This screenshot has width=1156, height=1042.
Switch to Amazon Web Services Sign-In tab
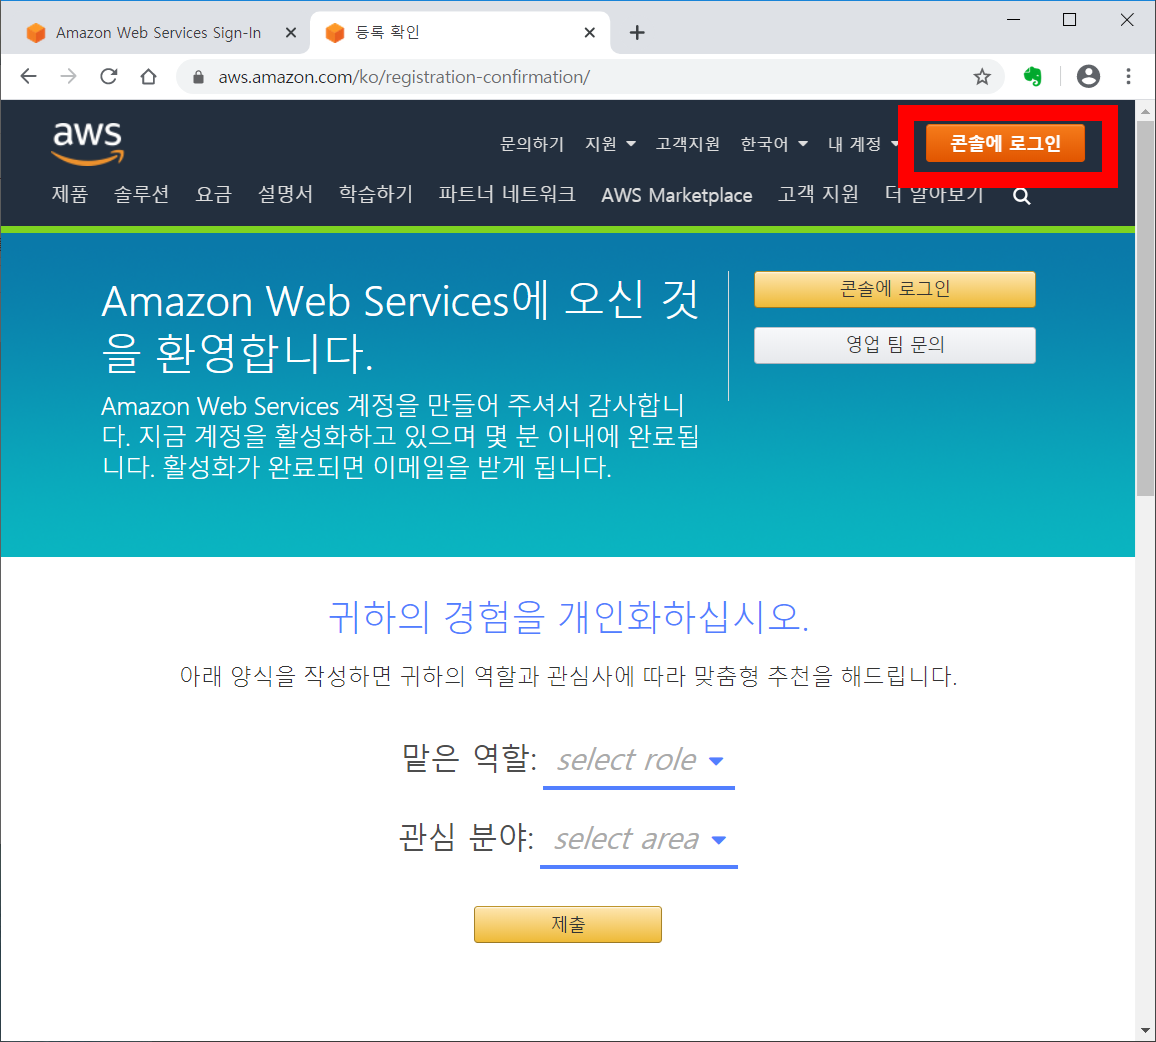point(157,32)
